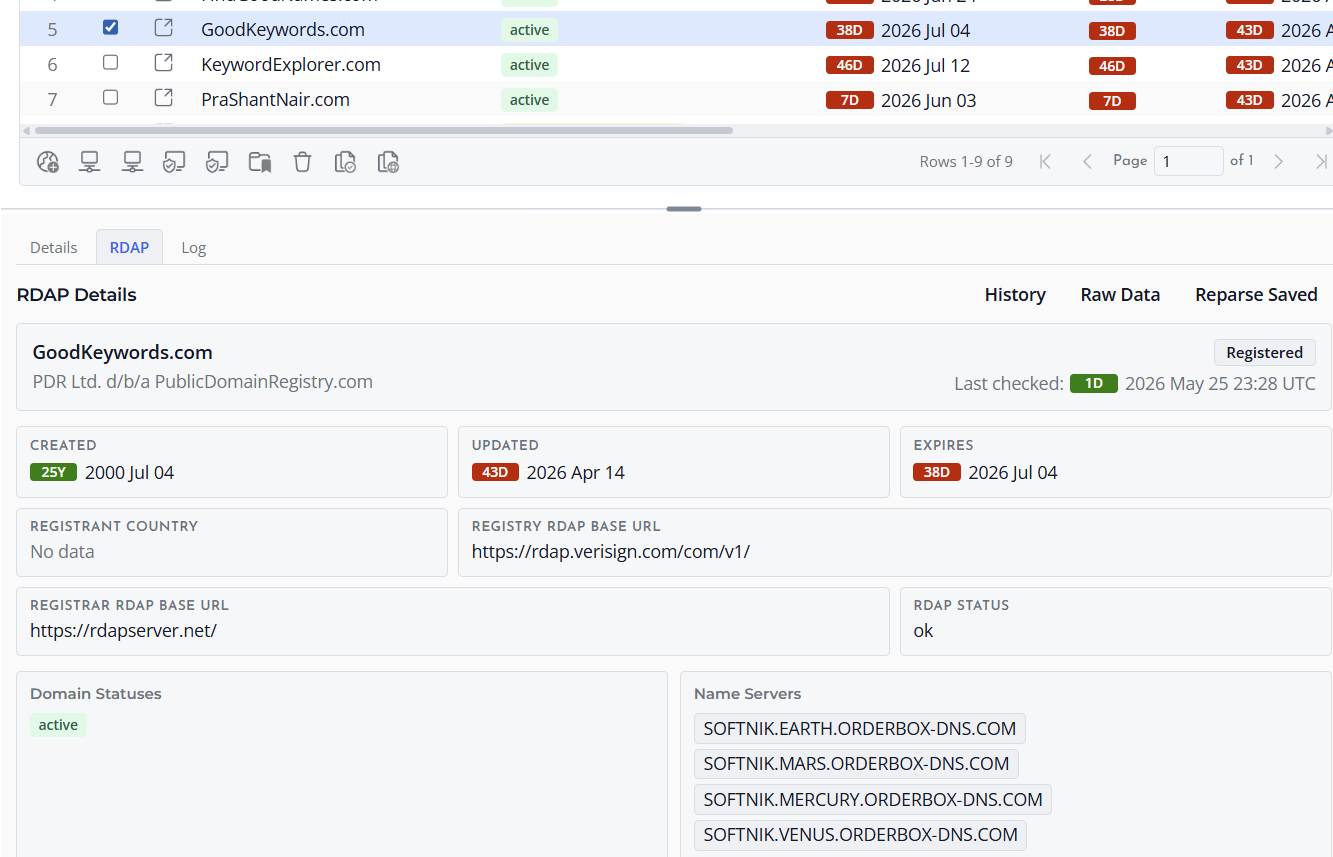The image size is (1333, 857).
Task: Click the network computer icon beside the shield icons
Action: (x=132, y=162)
